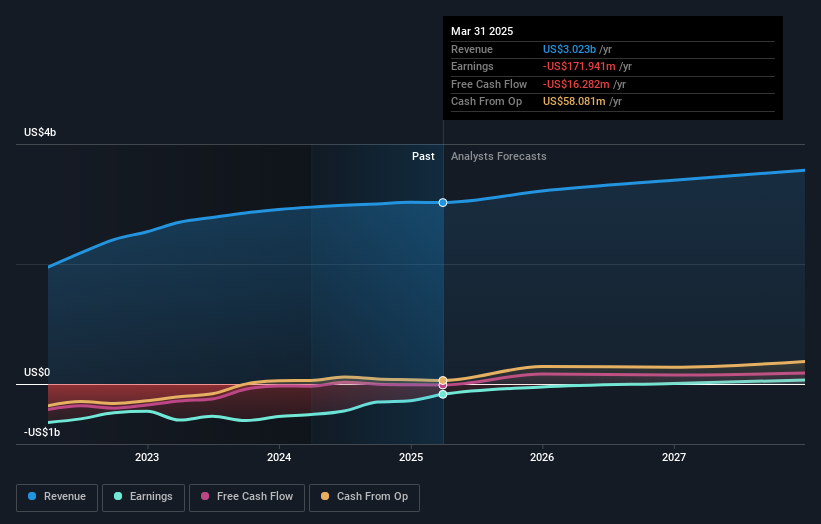Click the Mar 31 2025 tooltip date

(482, 31)
